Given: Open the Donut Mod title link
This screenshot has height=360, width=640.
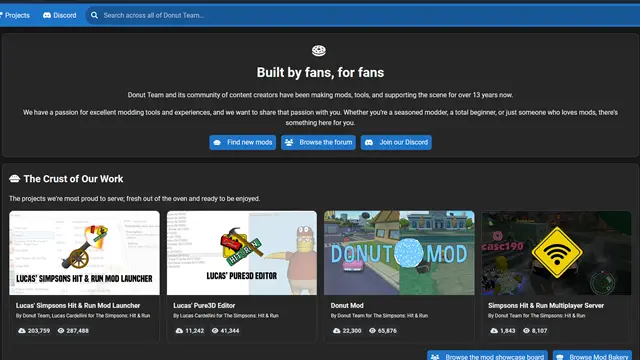Looking at the screenshot, I should [347, 305].
